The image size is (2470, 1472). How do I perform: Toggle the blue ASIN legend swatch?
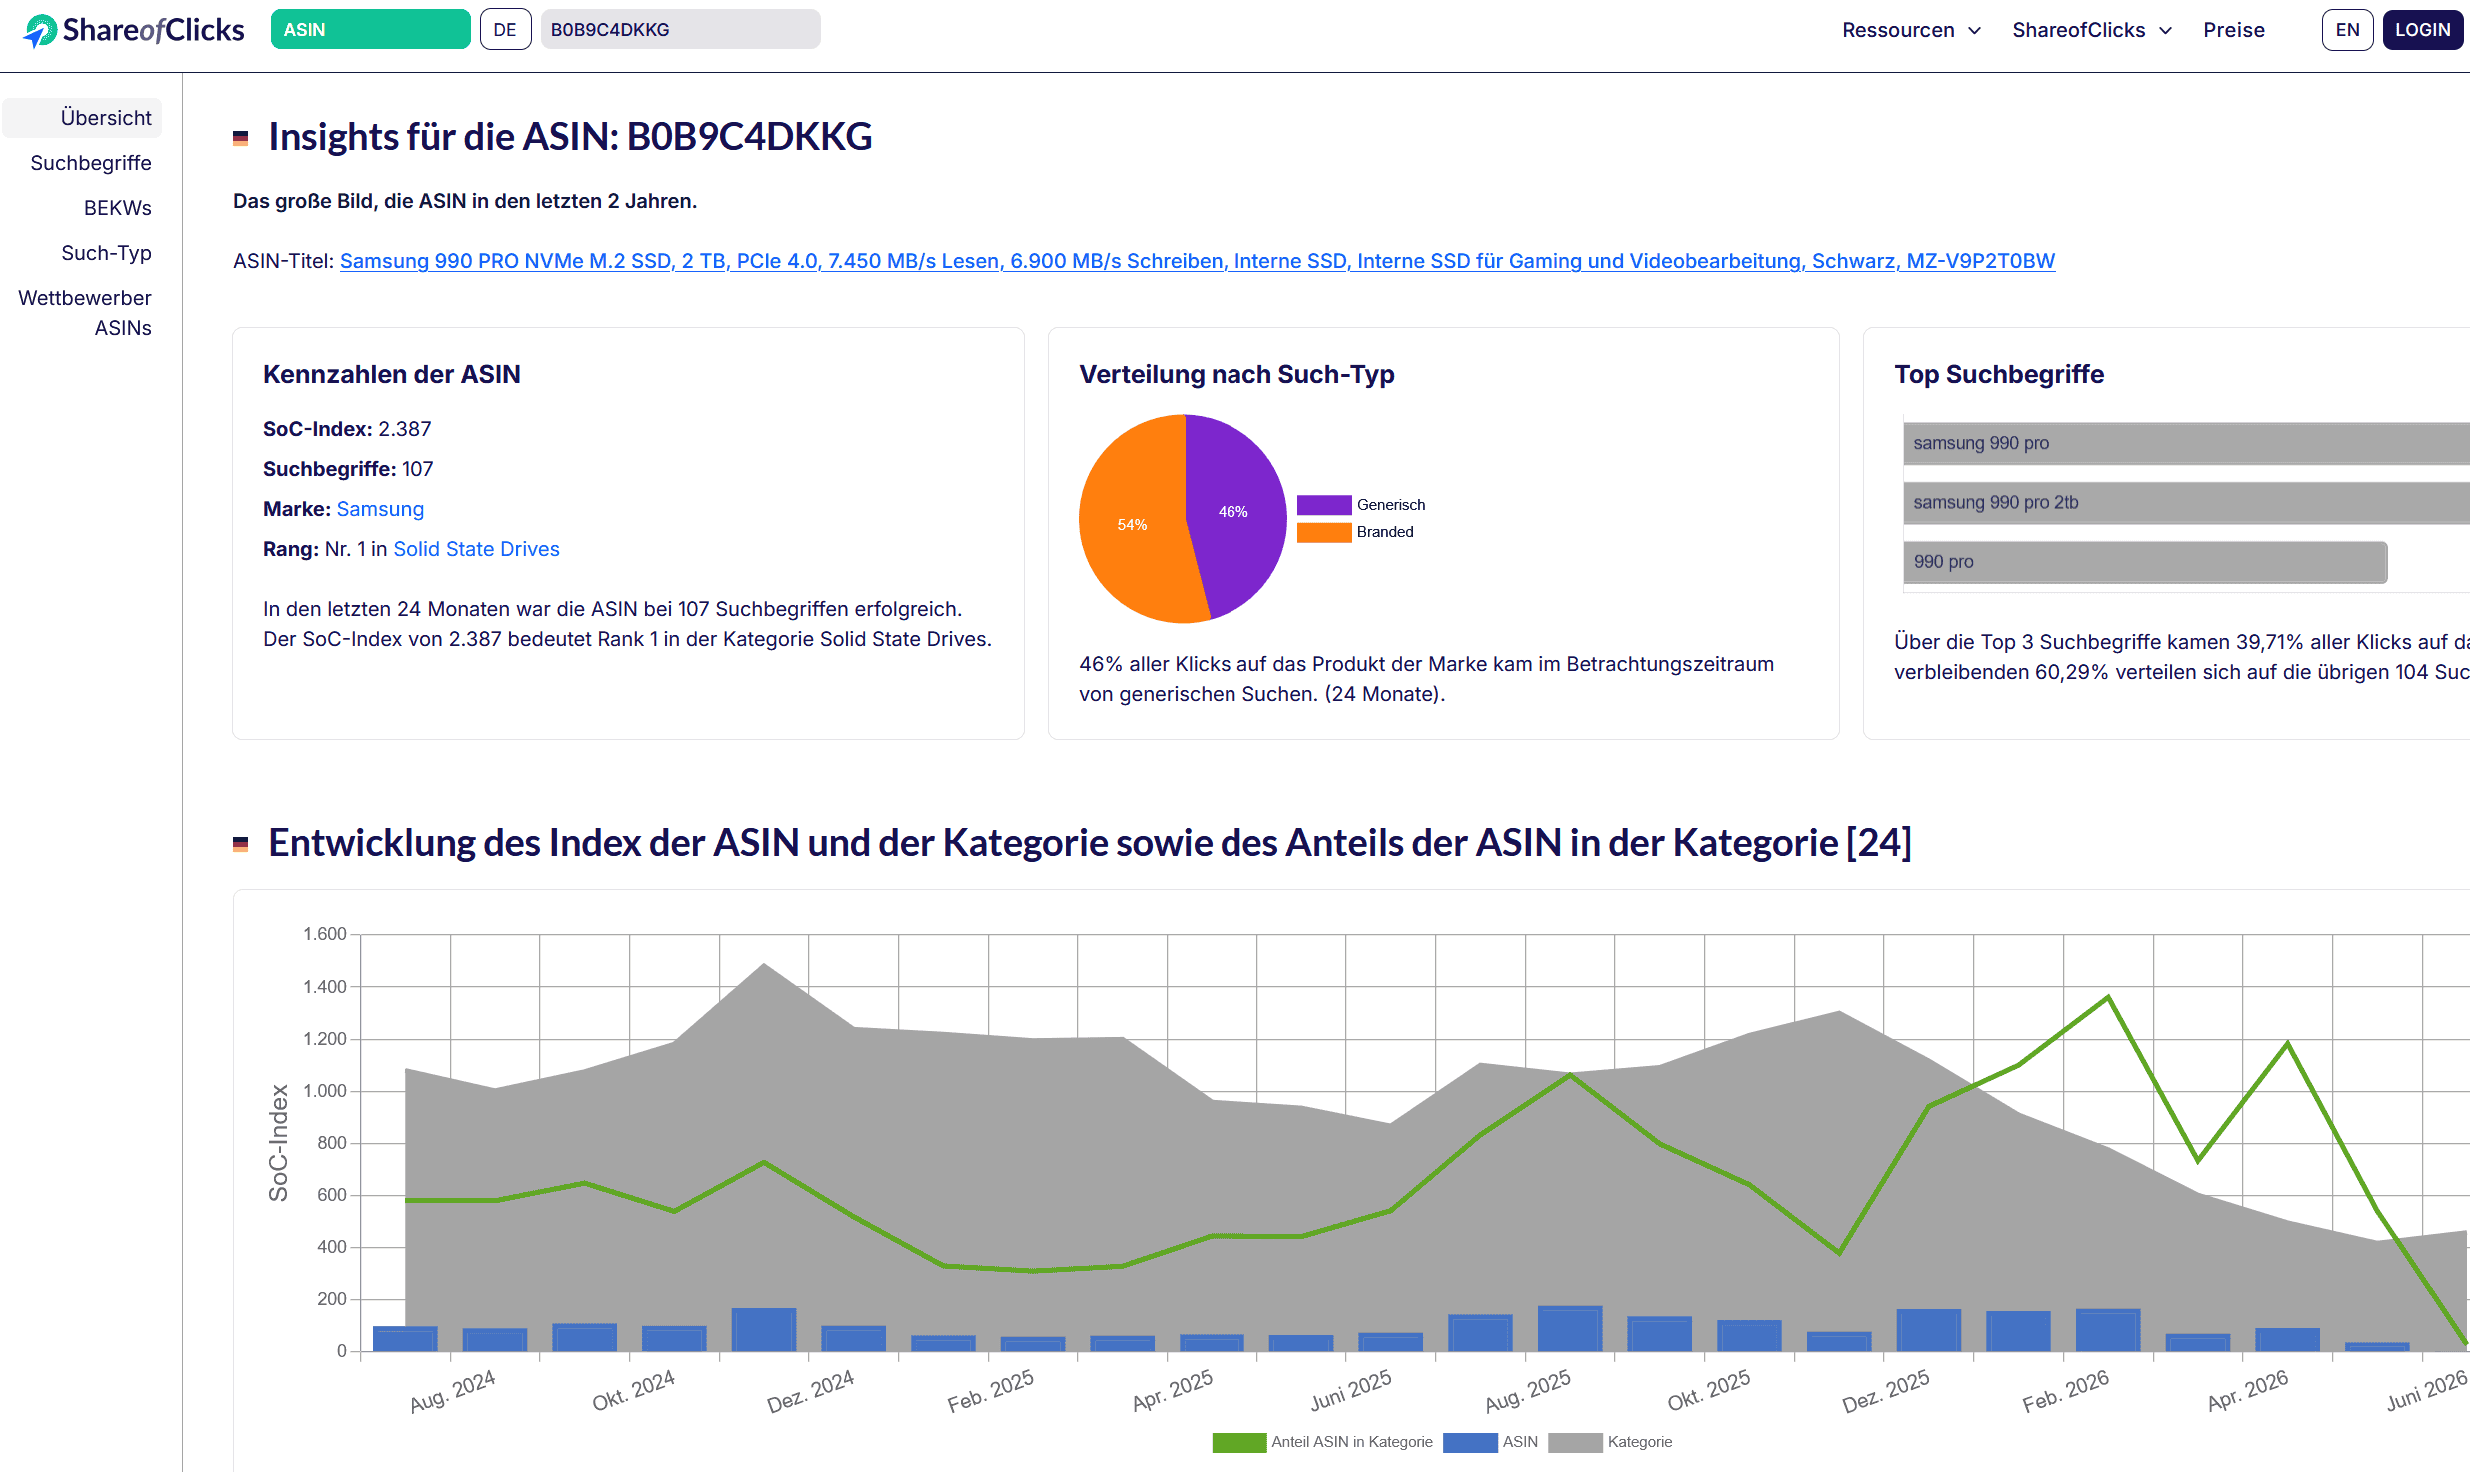click(1470, 1442)
